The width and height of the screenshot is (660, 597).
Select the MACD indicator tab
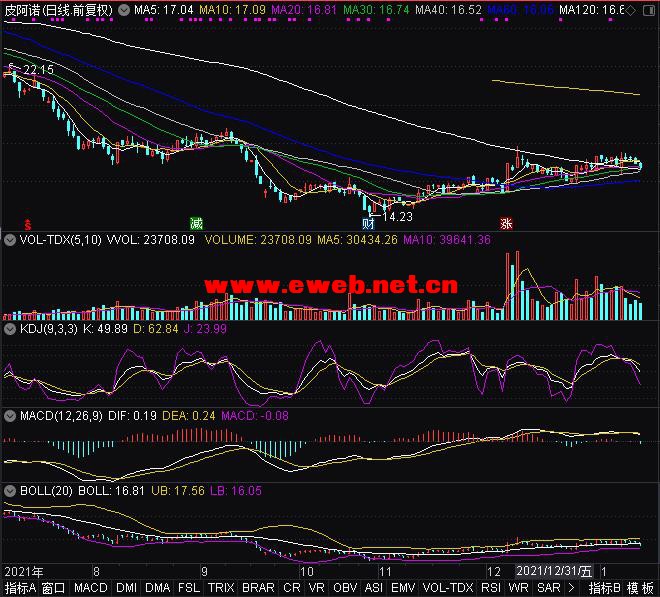[90, 588]
